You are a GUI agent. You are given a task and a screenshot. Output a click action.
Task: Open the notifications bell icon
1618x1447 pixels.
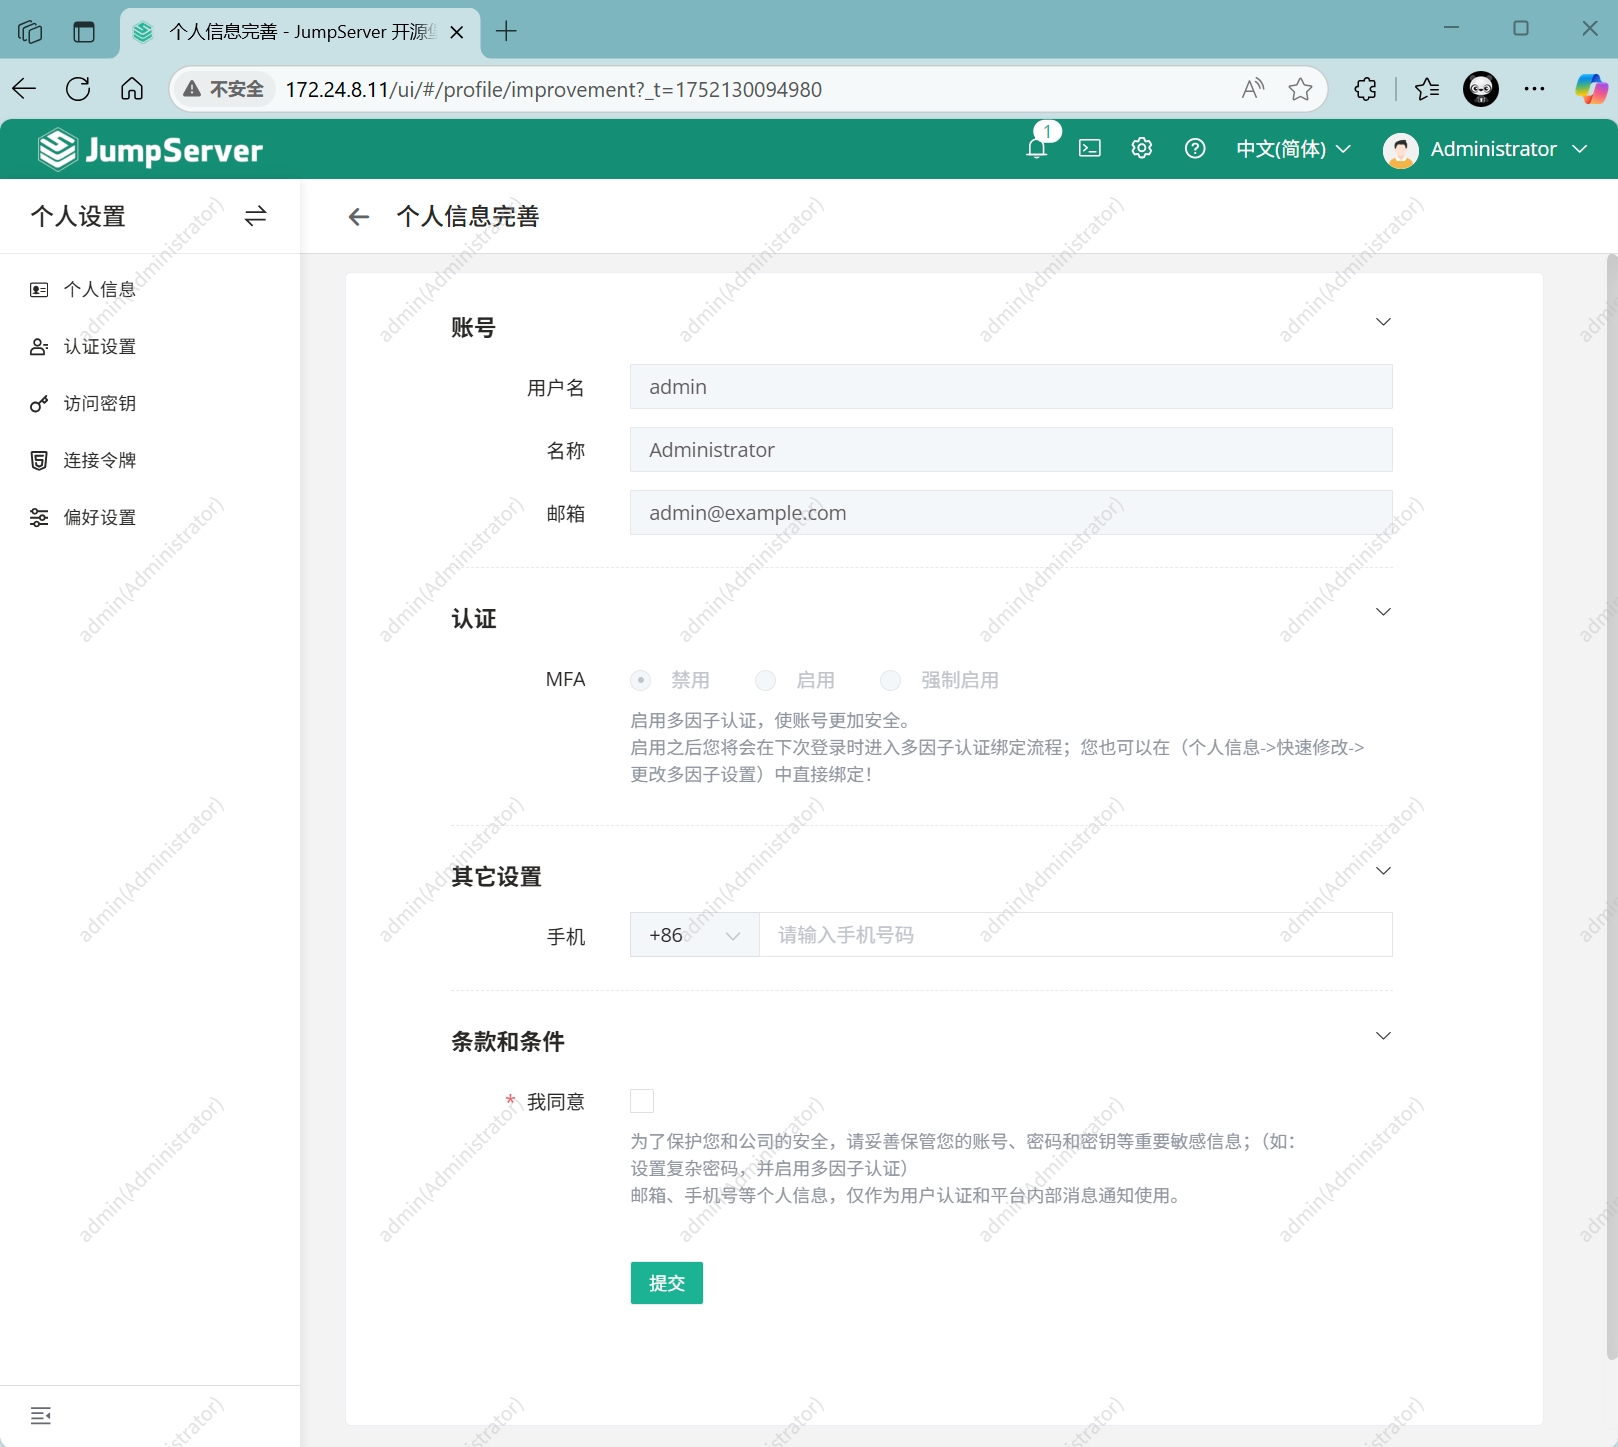click(x=1037, y=149)
